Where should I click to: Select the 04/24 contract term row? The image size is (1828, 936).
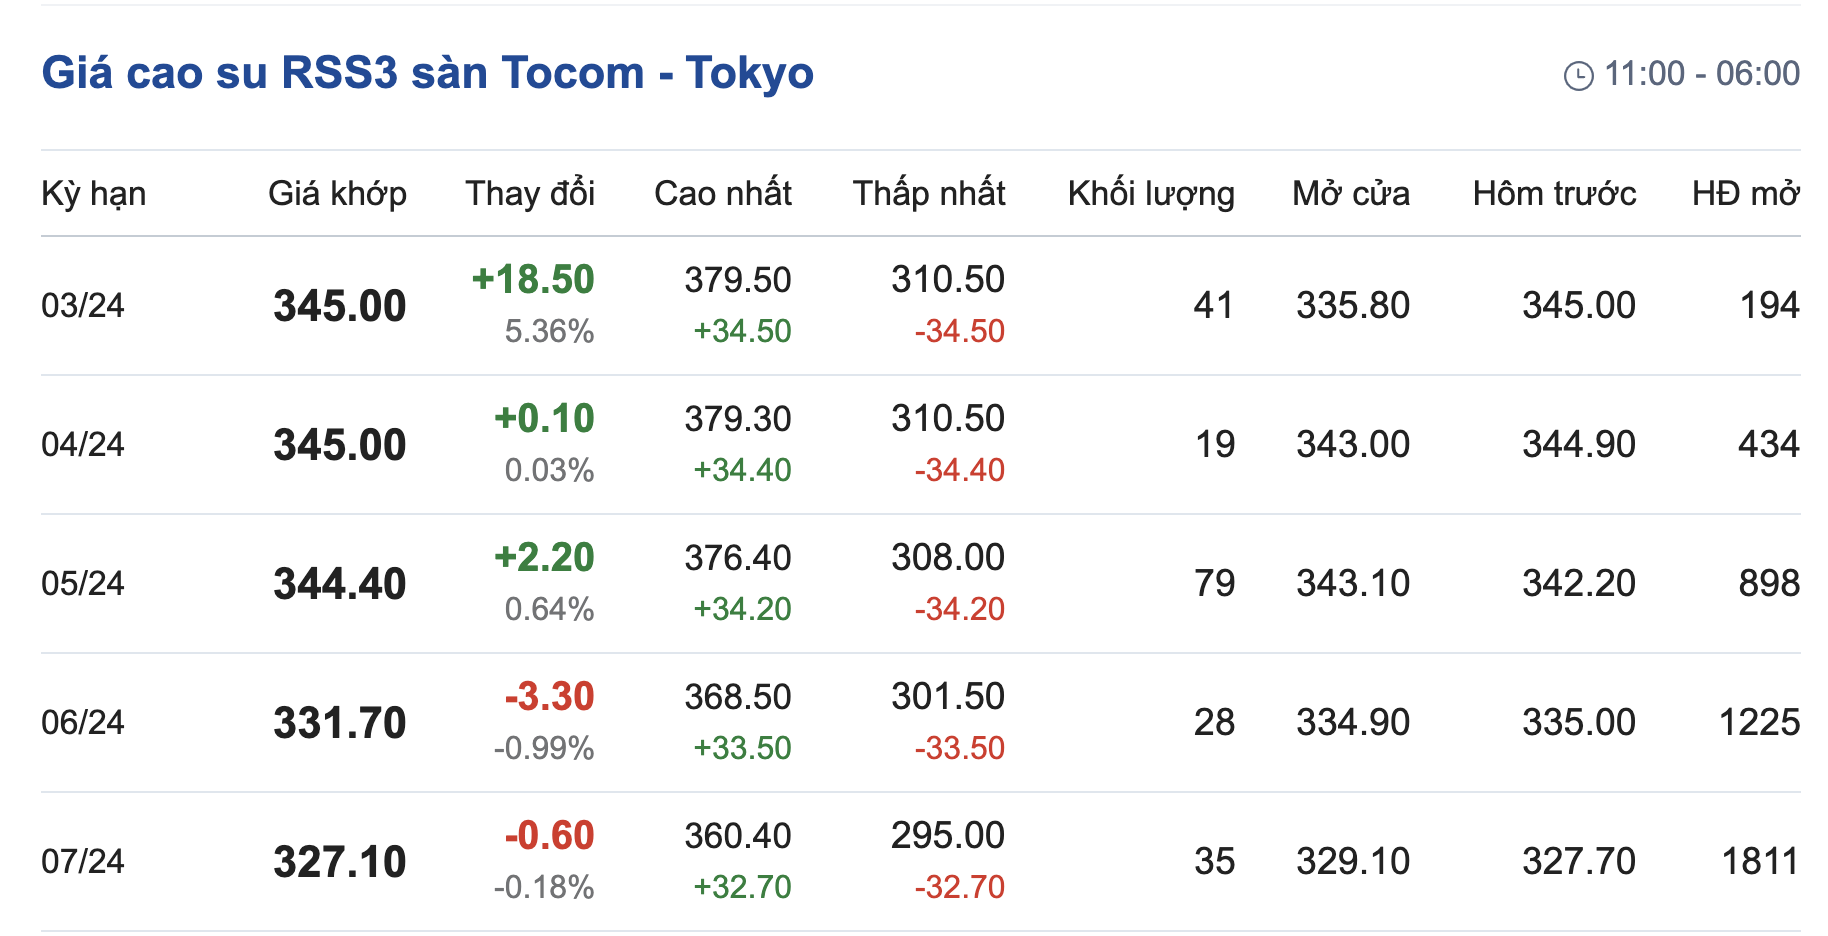tap(83, 444)
